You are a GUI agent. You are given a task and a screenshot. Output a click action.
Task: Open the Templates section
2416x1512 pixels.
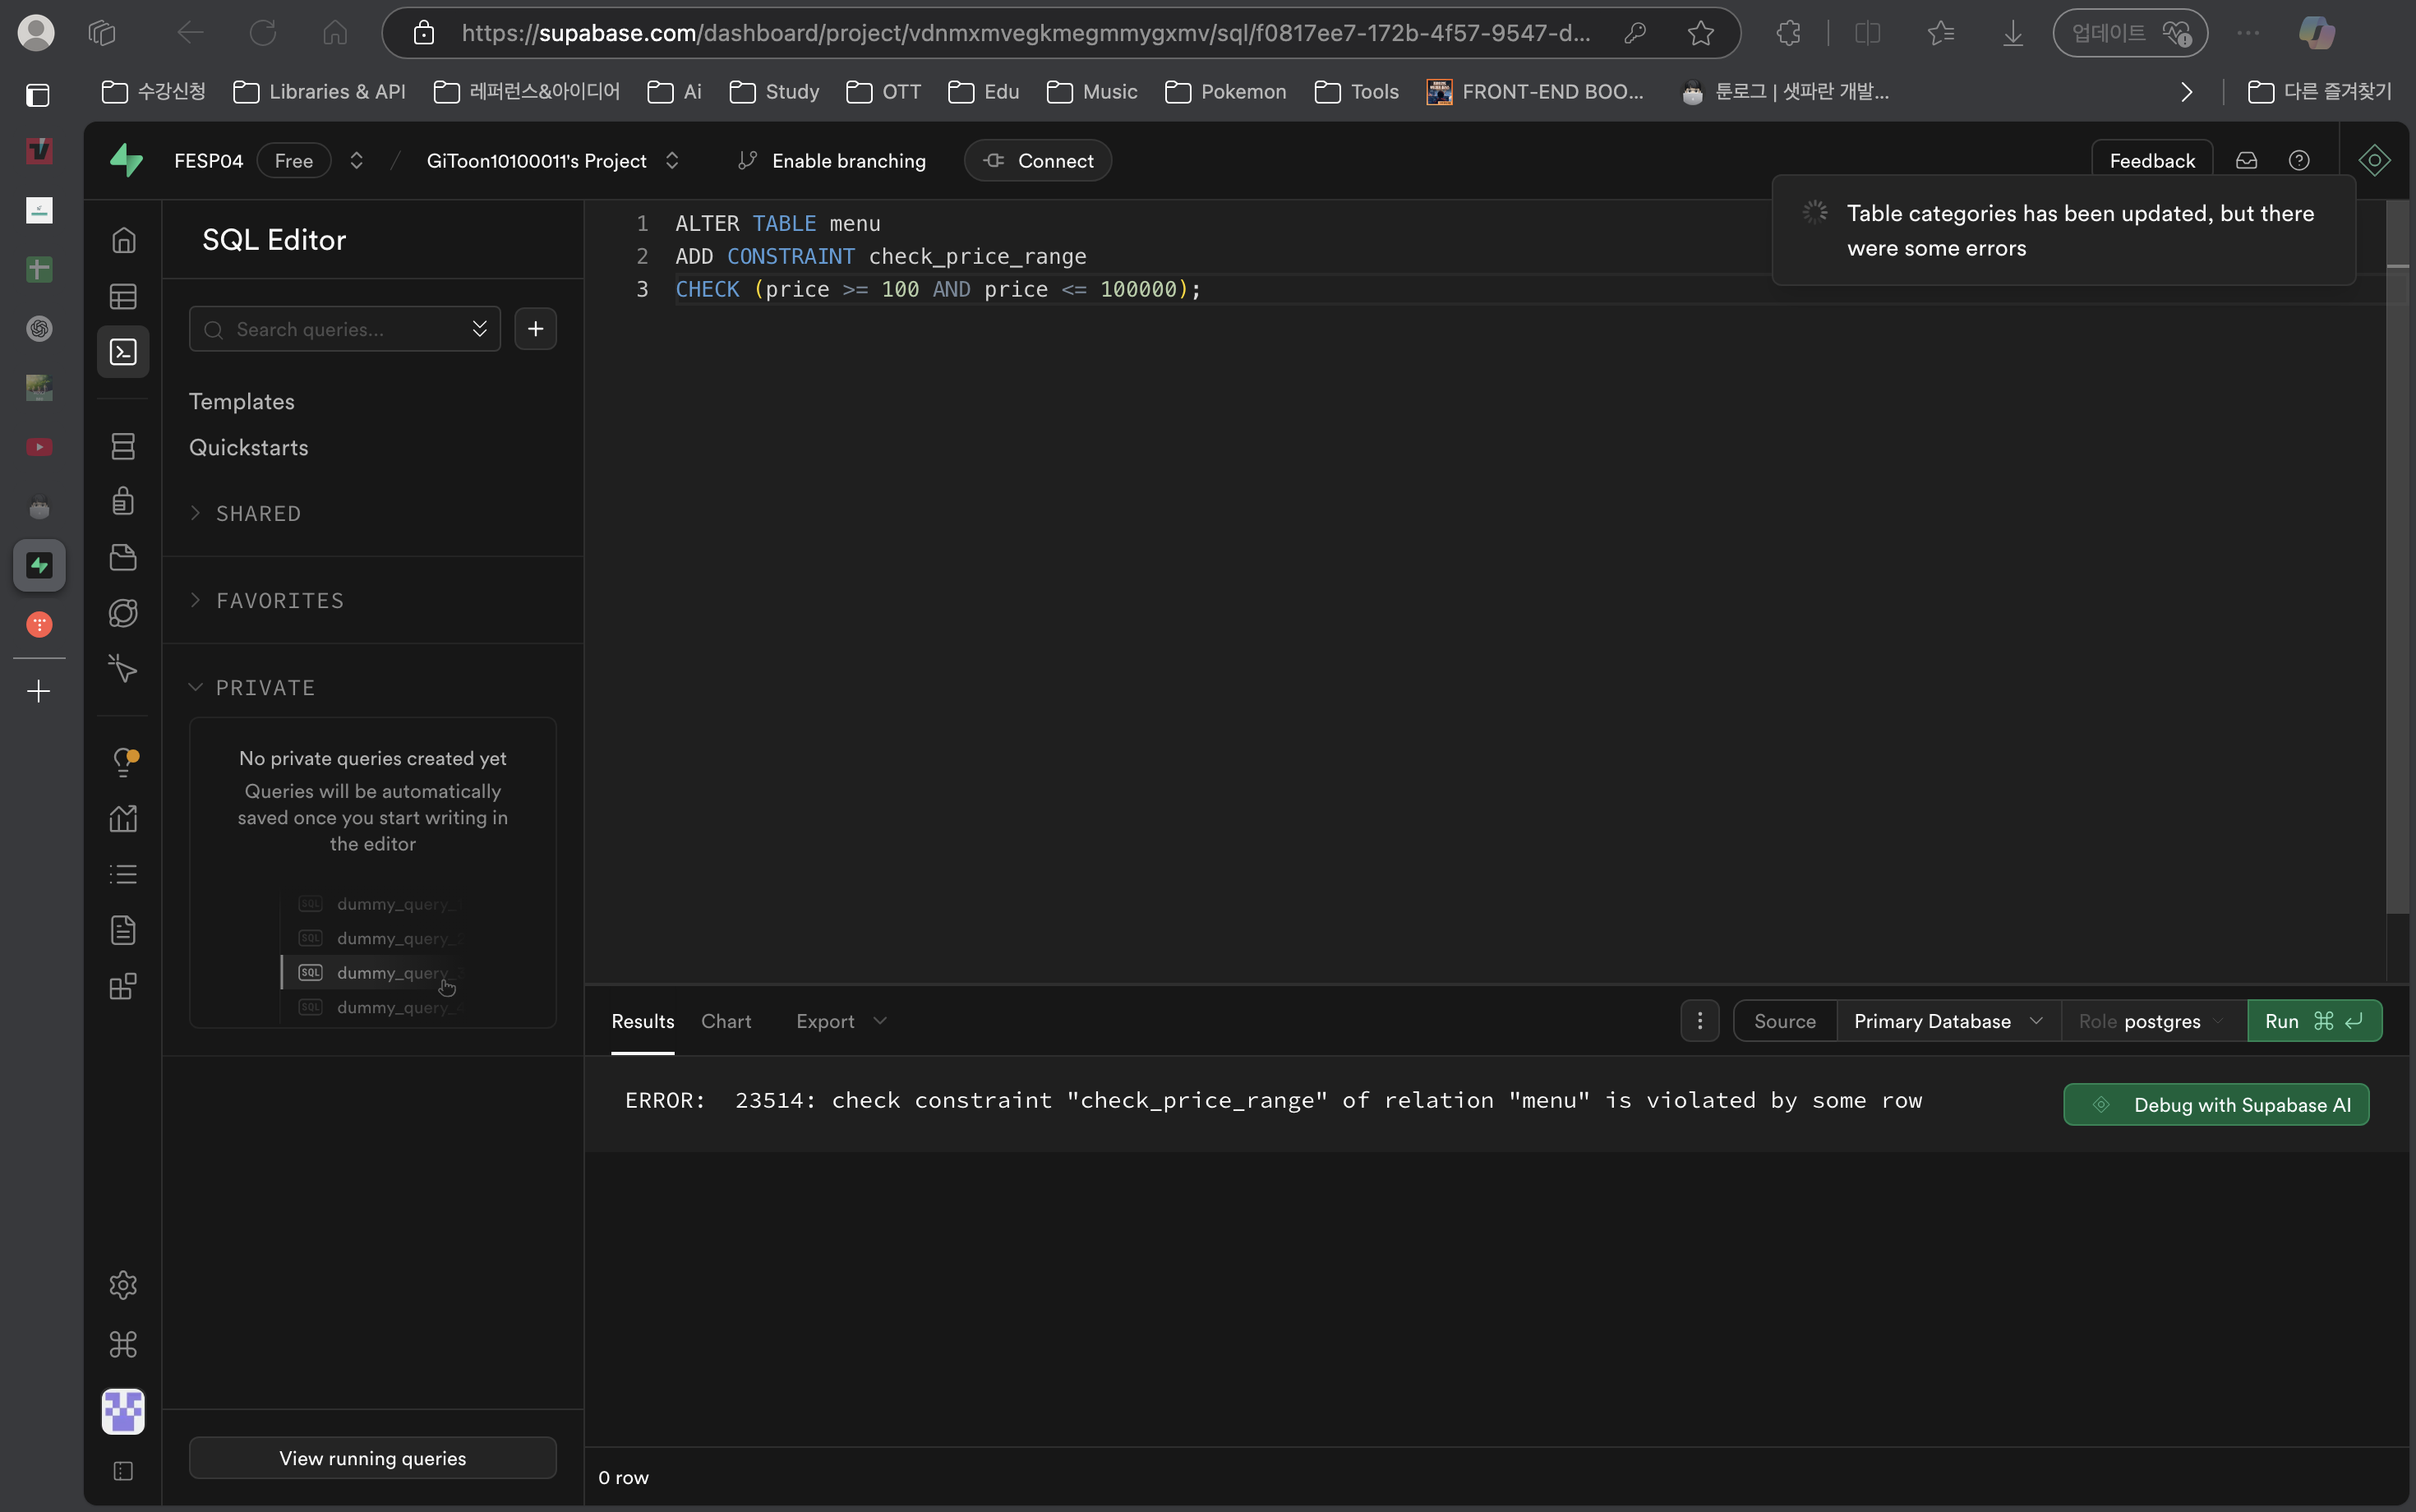pyautogui.click(x=242, y=401)
